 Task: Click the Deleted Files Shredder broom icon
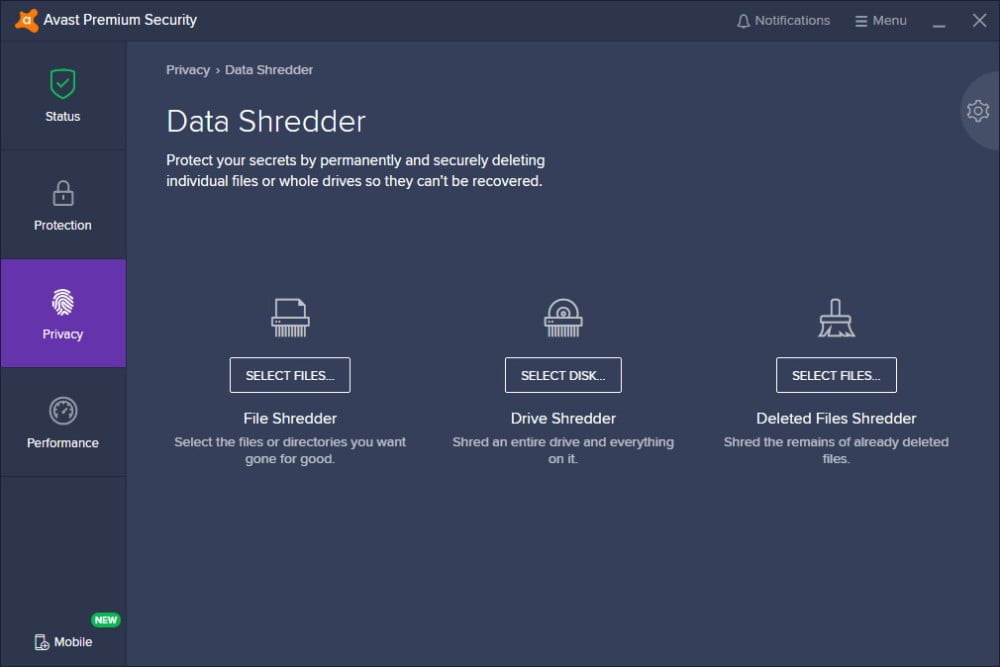tap(836, 318)
